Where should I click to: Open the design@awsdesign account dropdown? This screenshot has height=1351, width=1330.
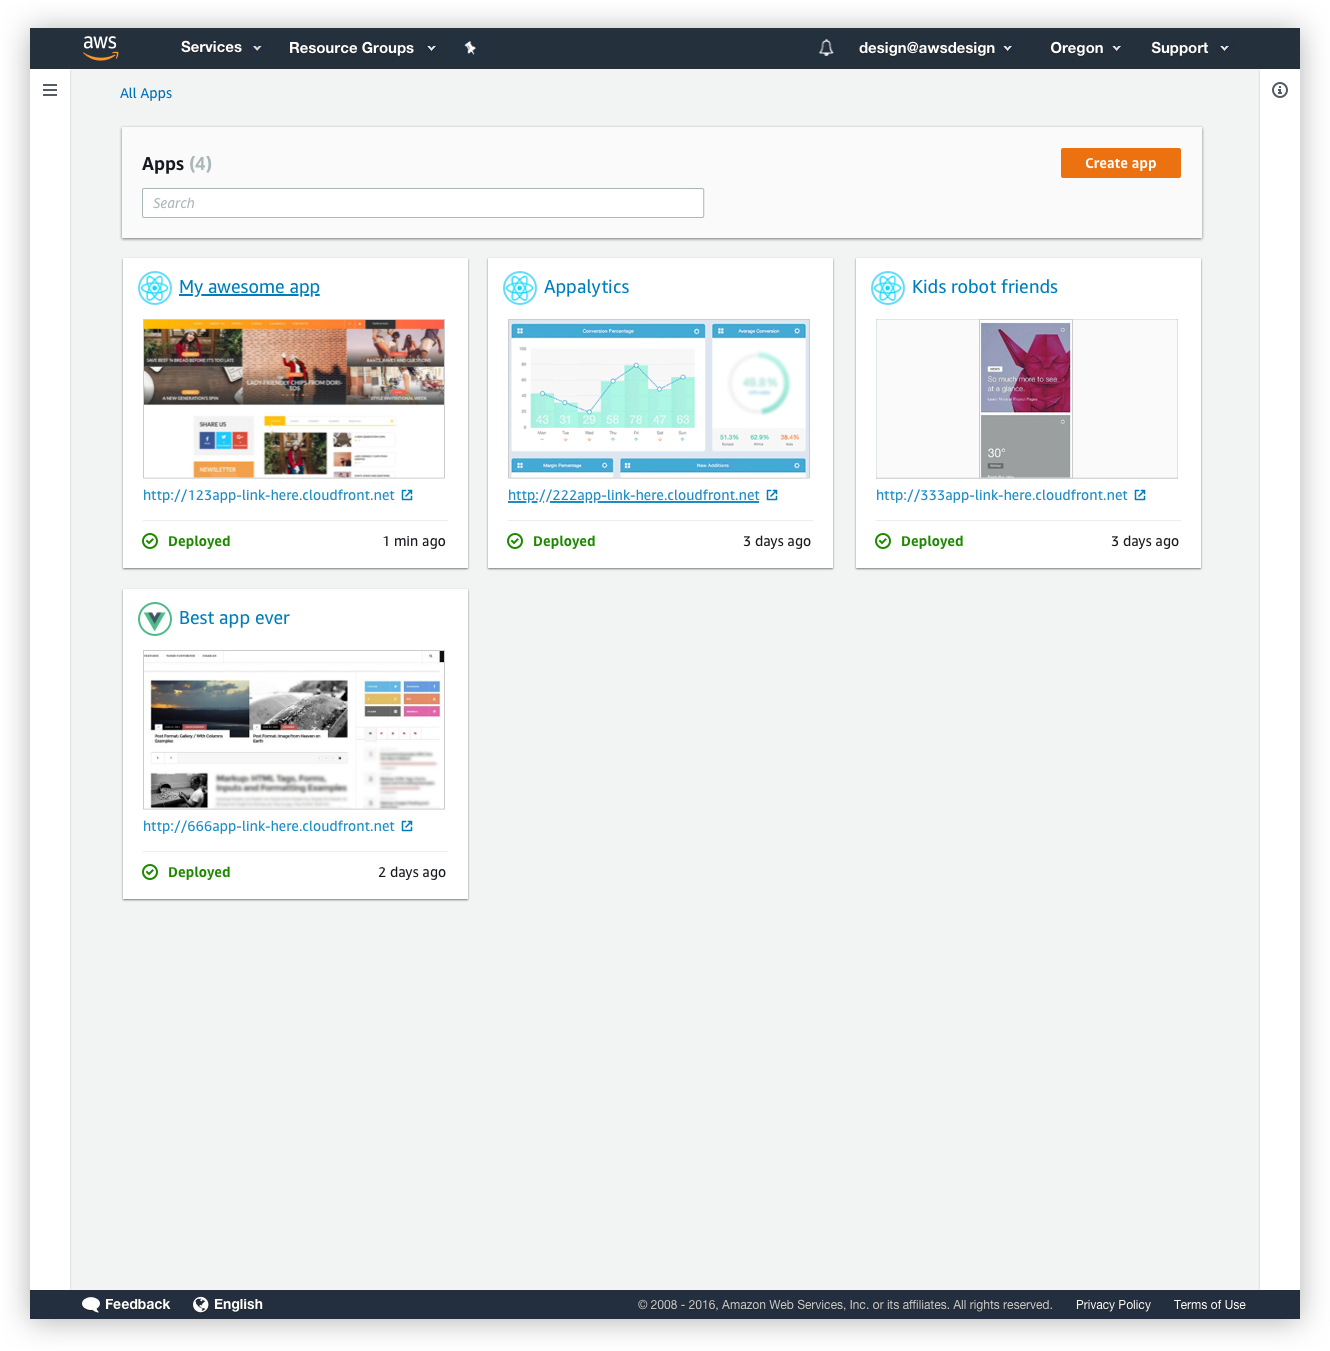tap(935, 48)
